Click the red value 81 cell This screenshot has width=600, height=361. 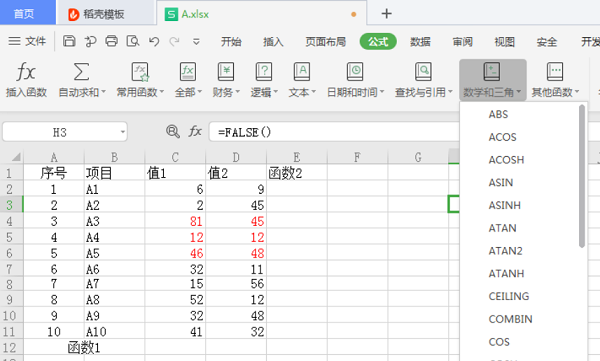tap(175, 221)
